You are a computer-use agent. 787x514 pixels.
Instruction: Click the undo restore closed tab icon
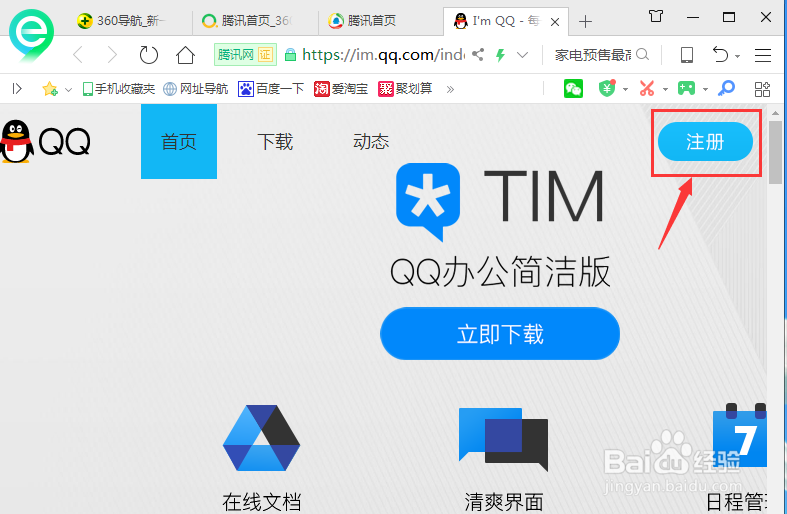click(x=720, y=54)
